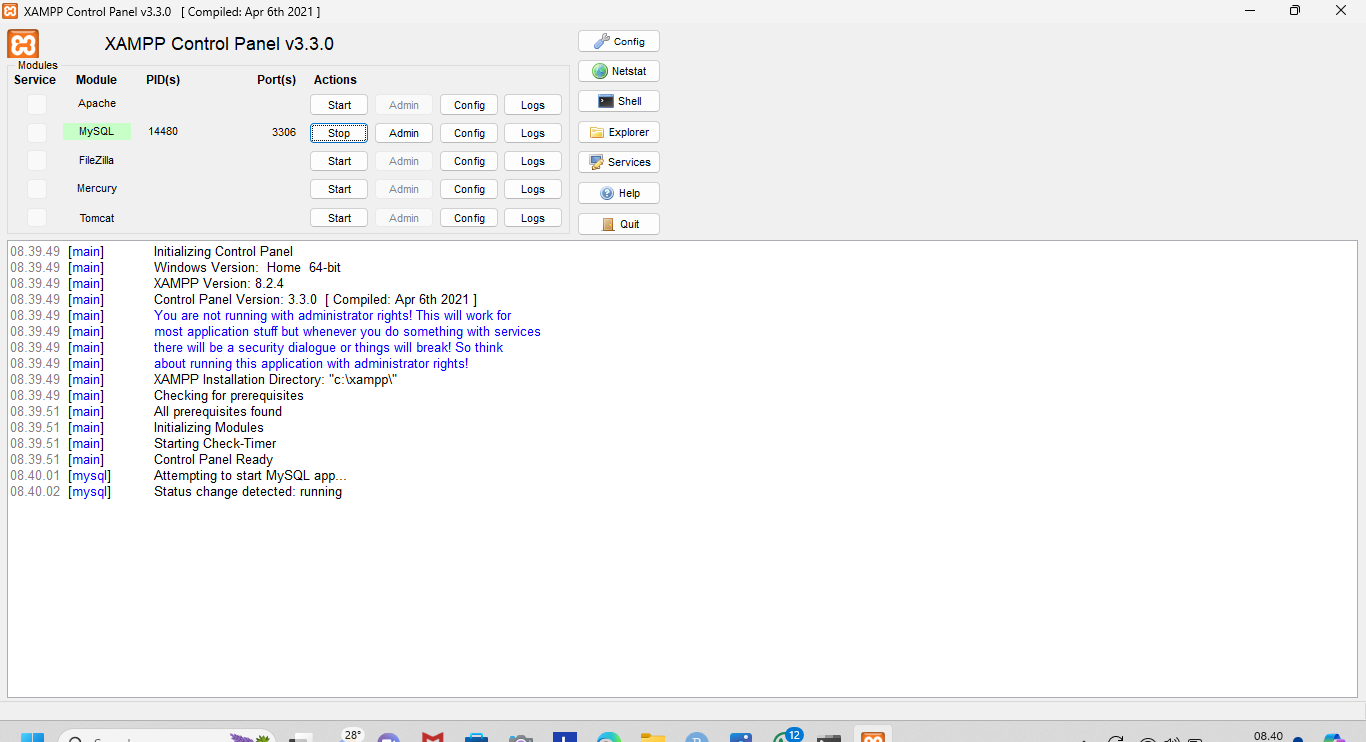The height and width of the screenshot is (742, 1366).
Task: Start the Apache module
Action: 339,105
